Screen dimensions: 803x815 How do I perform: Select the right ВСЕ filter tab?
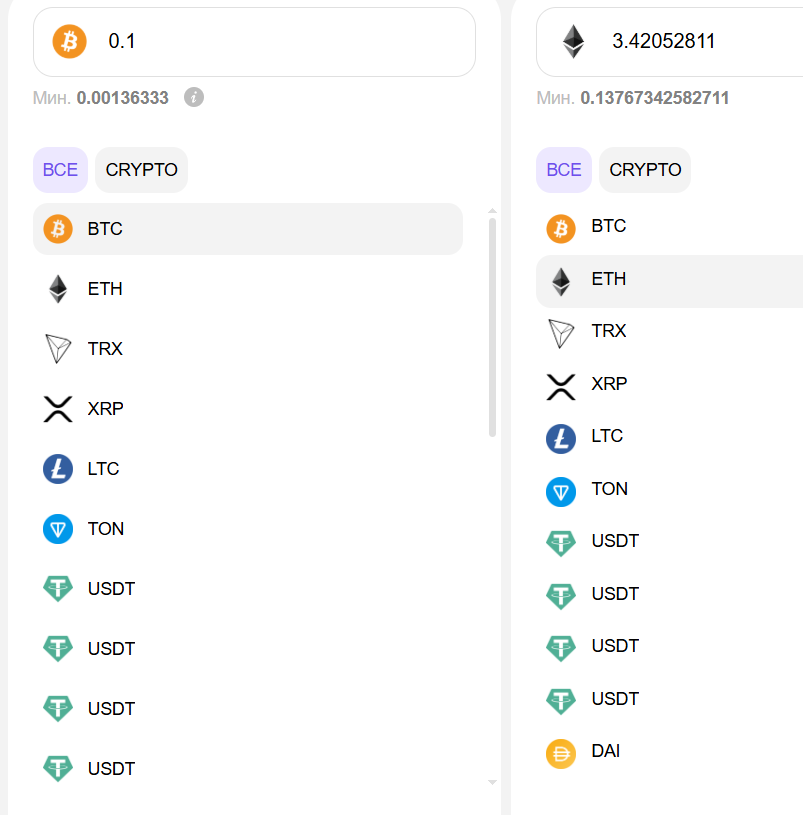tap(564, 170)
